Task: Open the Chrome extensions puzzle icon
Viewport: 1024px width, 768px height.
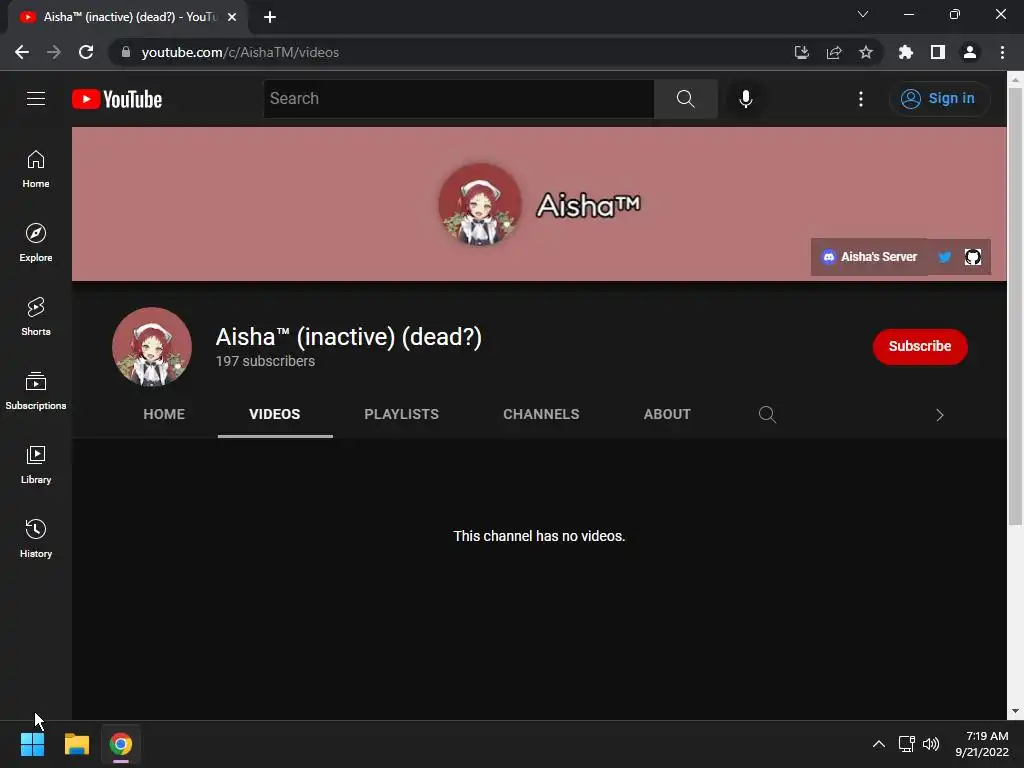Action: (x=905, y=52)
